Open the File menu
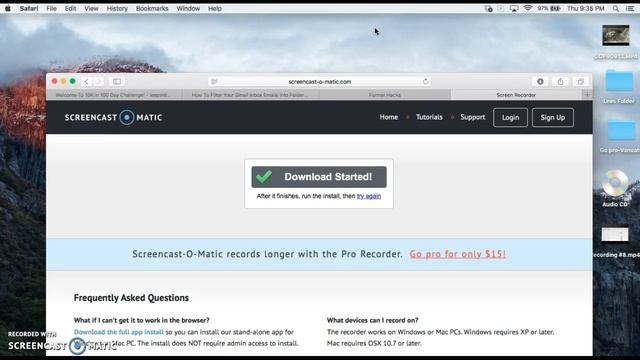 pos(51,9)
